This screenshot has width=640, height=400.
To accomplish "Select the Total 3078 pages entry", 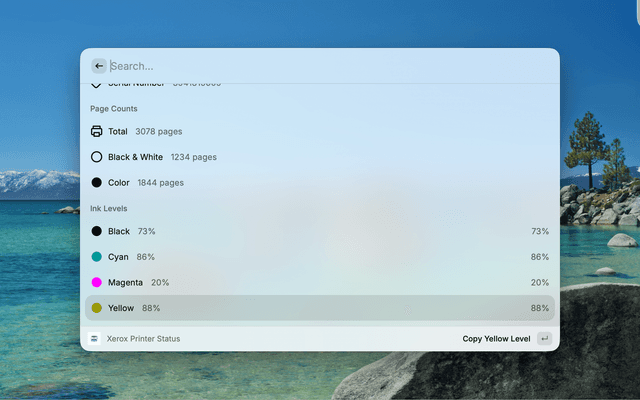I will [145, 131].
